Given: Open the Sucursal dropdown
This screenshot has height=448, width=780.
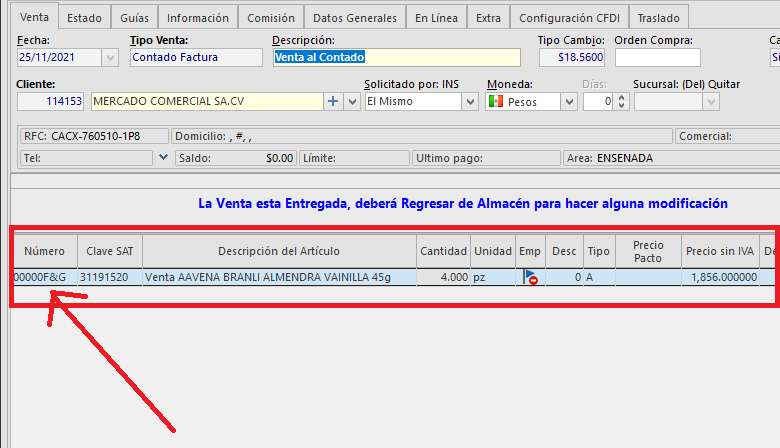Looking at the screenshot, I should (x=711, y=101).
